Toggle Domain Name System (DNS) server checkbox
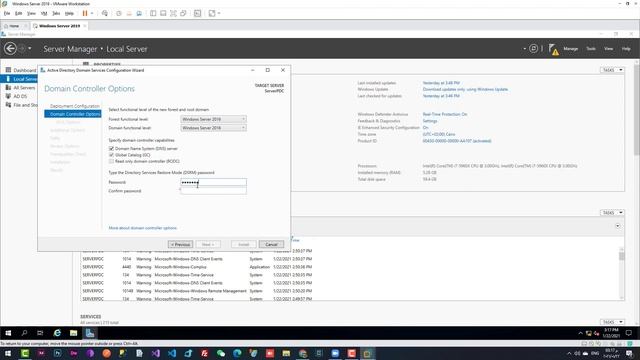640x360 pixels. 111,149
